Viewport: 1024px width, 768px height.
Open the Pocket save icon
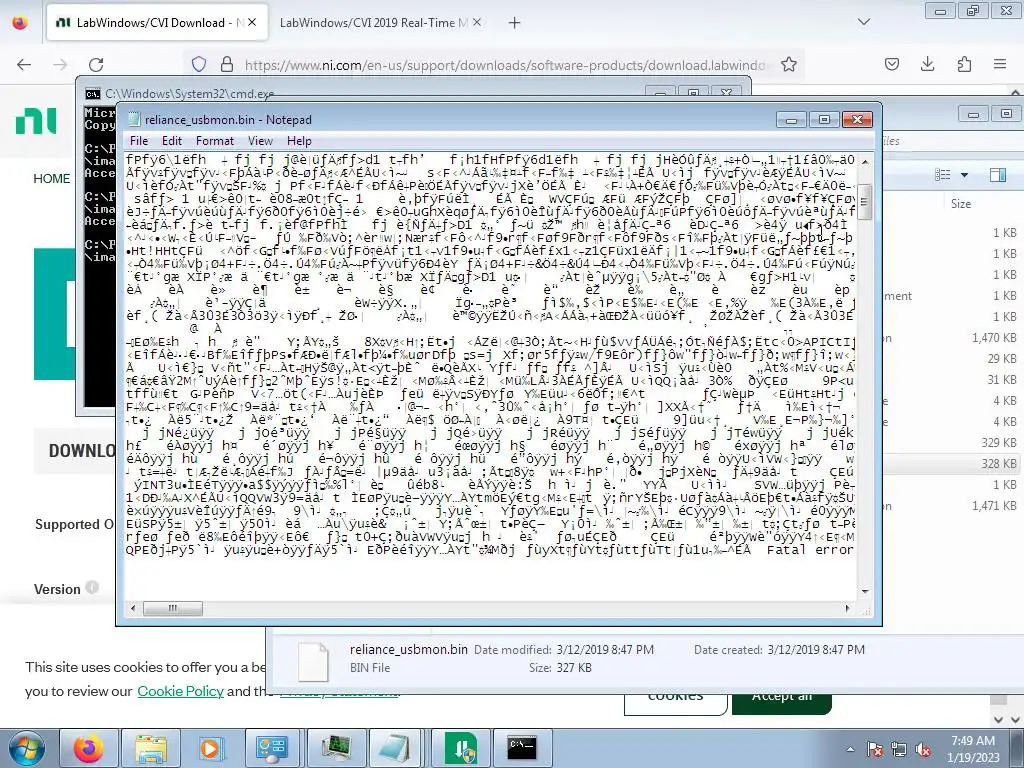click(x=891, y=65)
